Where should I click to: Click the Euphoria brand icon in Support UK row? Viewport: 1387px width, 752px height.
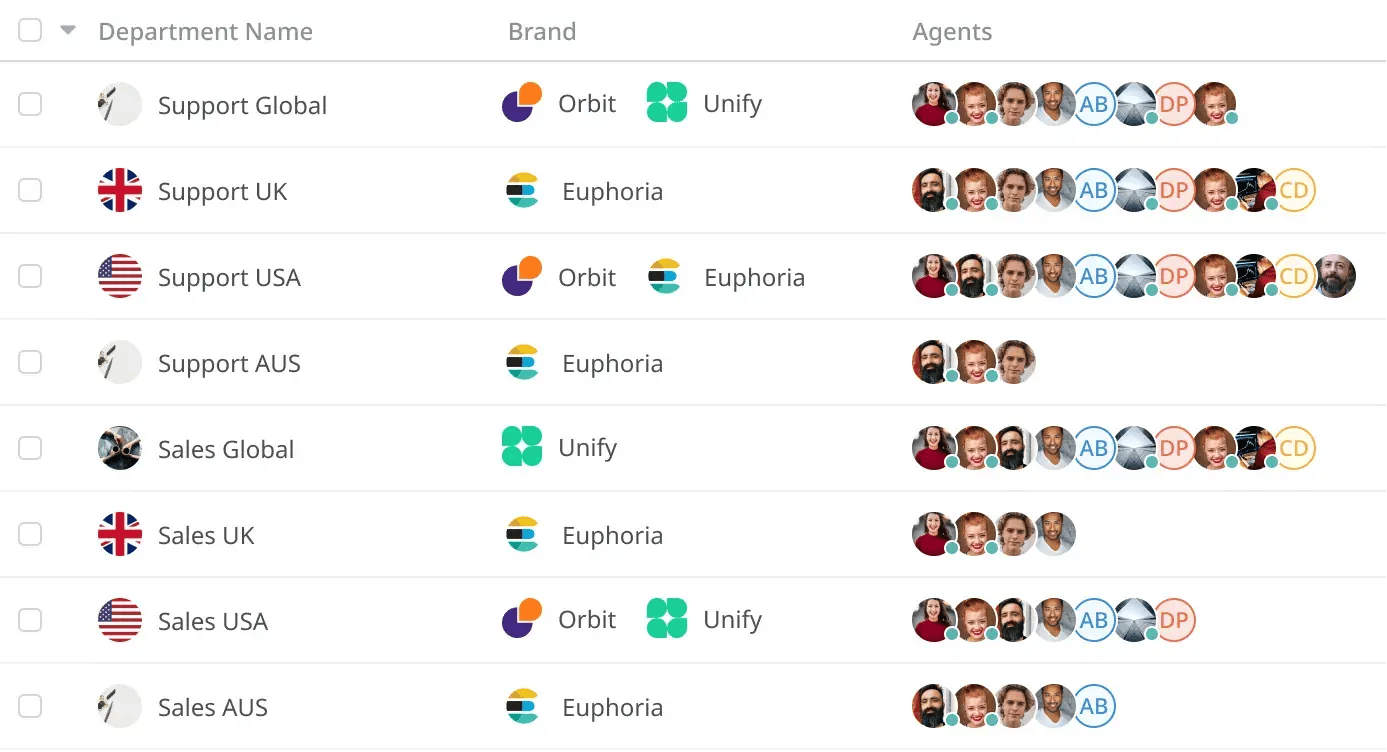[x=522, y=190]
